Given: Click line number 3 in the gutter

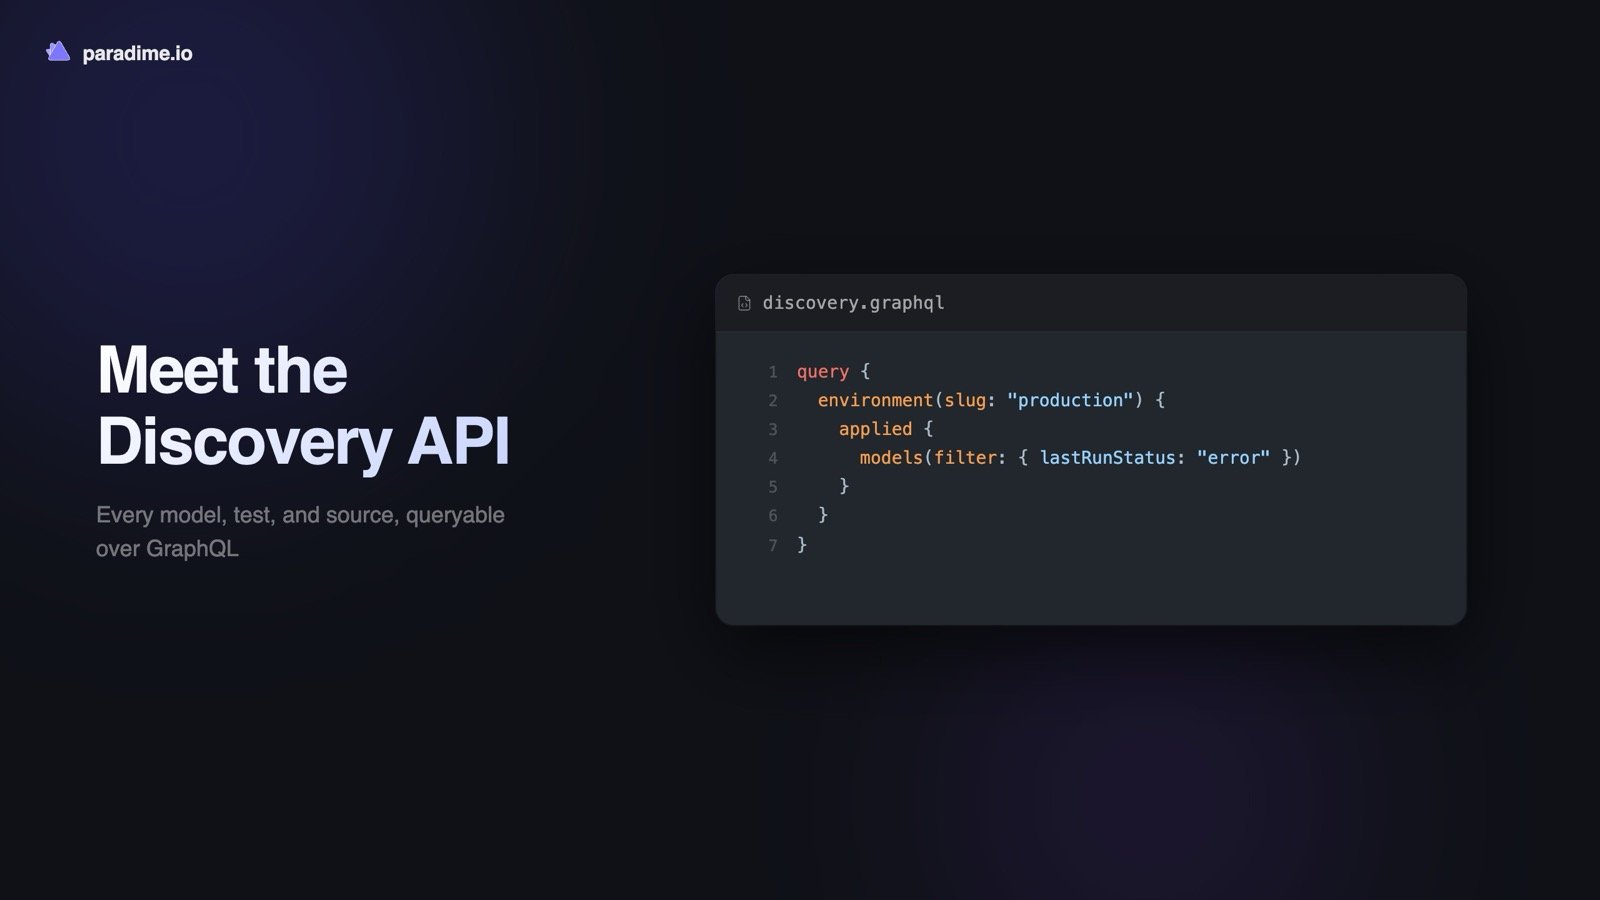Looking at the screenshot, I should tap(773, 430).
